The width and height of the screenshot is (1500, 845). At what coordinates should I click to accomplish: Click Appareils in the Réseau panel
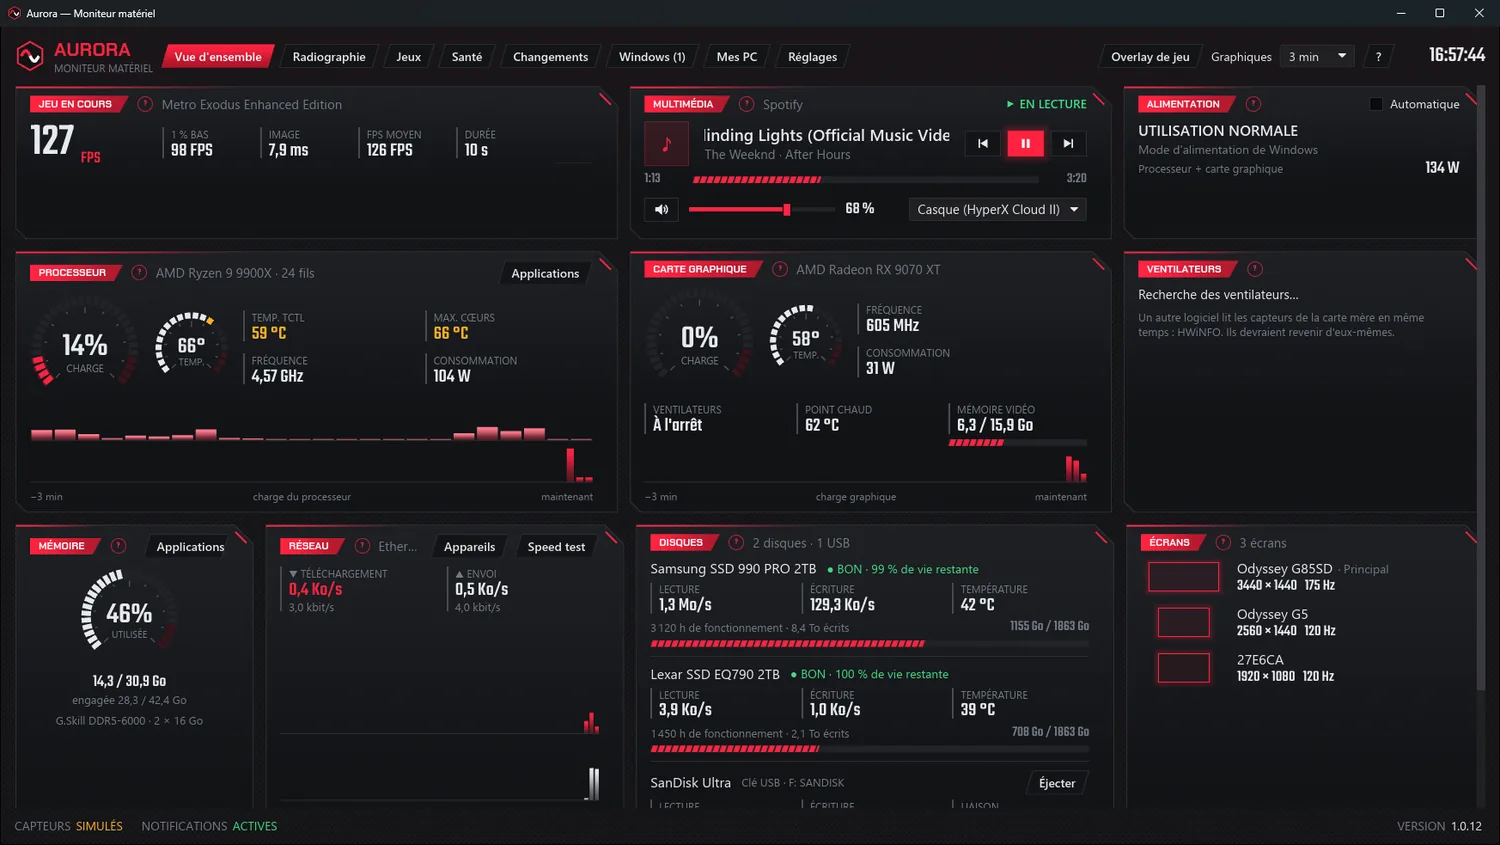469,546
